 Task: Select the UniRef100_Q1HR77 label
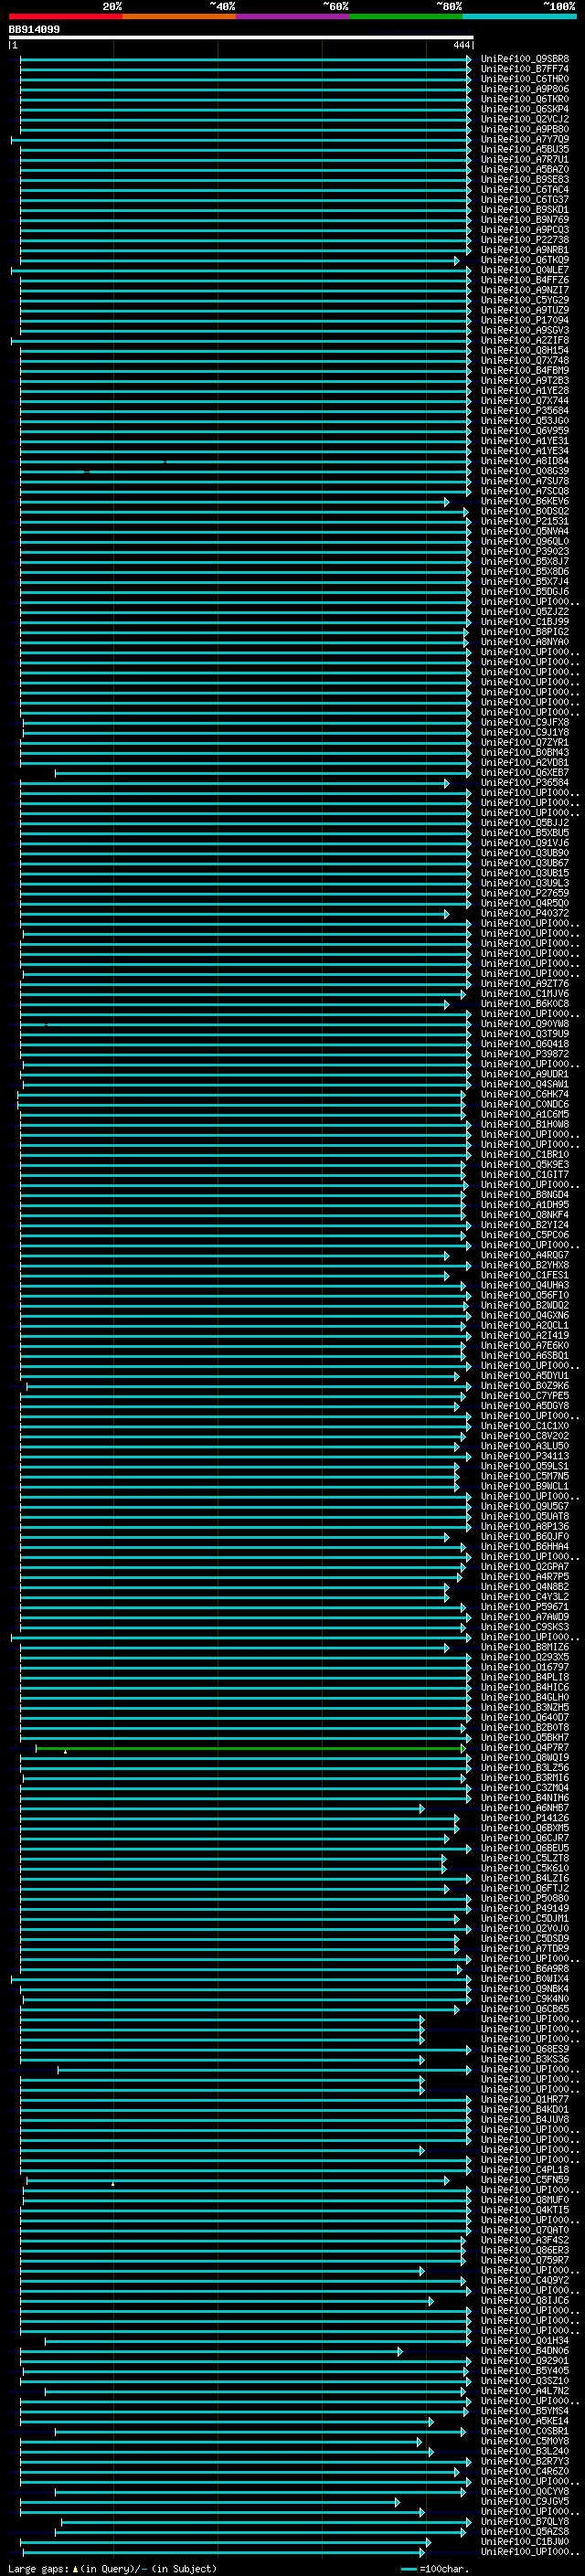[x=525, y=2100]
